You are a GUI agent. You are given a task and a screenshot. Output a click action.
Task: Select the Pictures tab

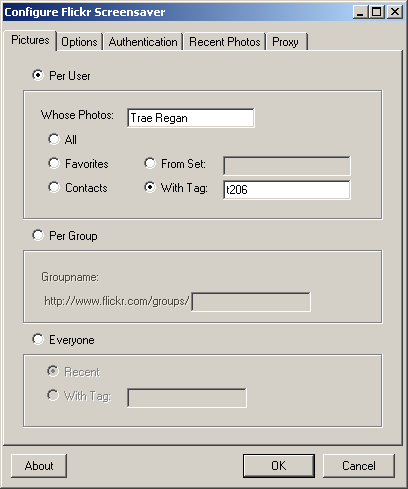pyautogui.click(x=30, y=40)
